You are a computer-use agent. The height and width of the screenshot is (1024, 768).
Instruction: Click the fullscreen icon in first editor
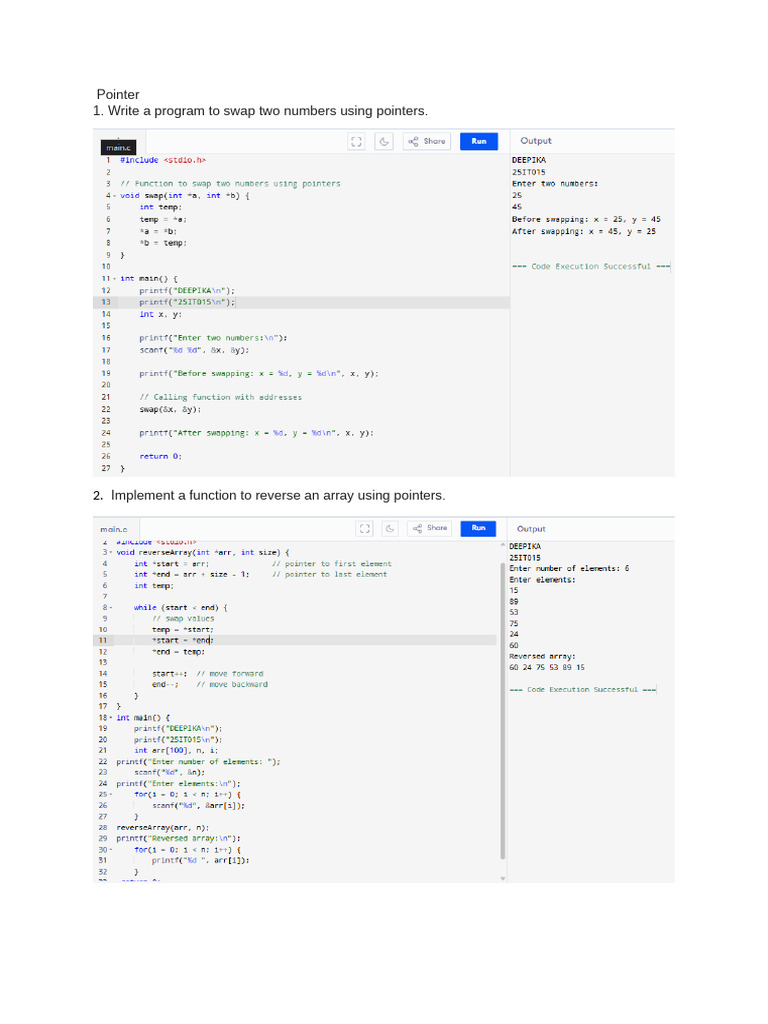tap(356, 141)
